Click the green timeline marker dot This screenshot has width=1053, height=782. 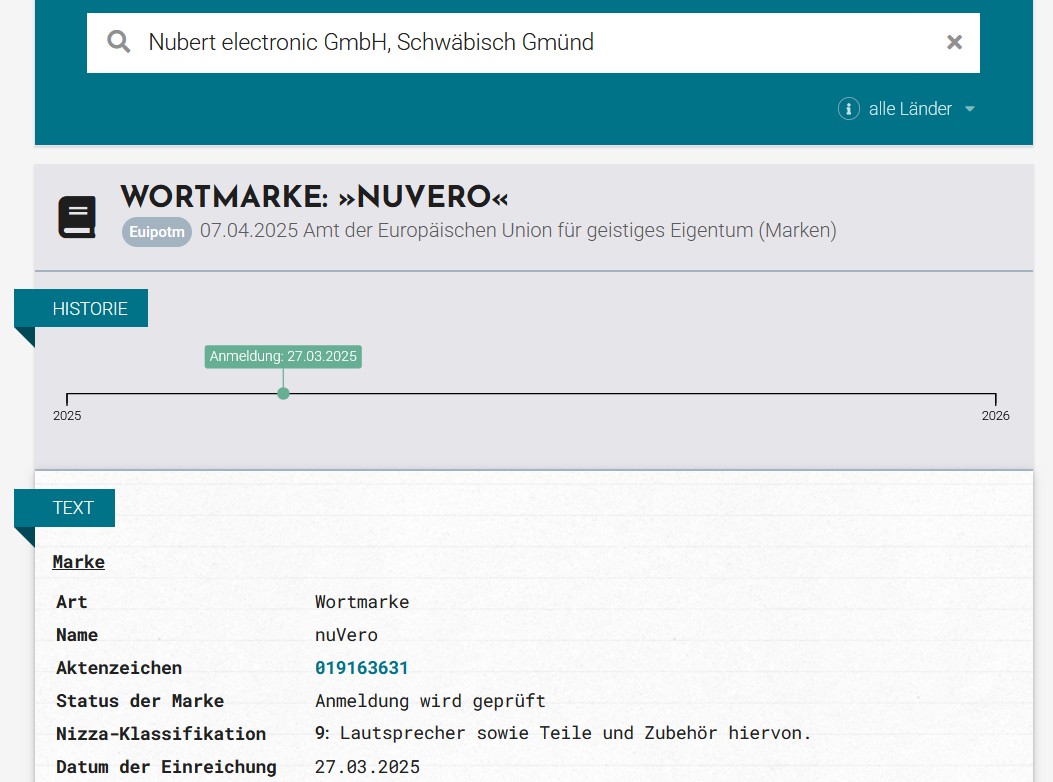click(283, 393)
